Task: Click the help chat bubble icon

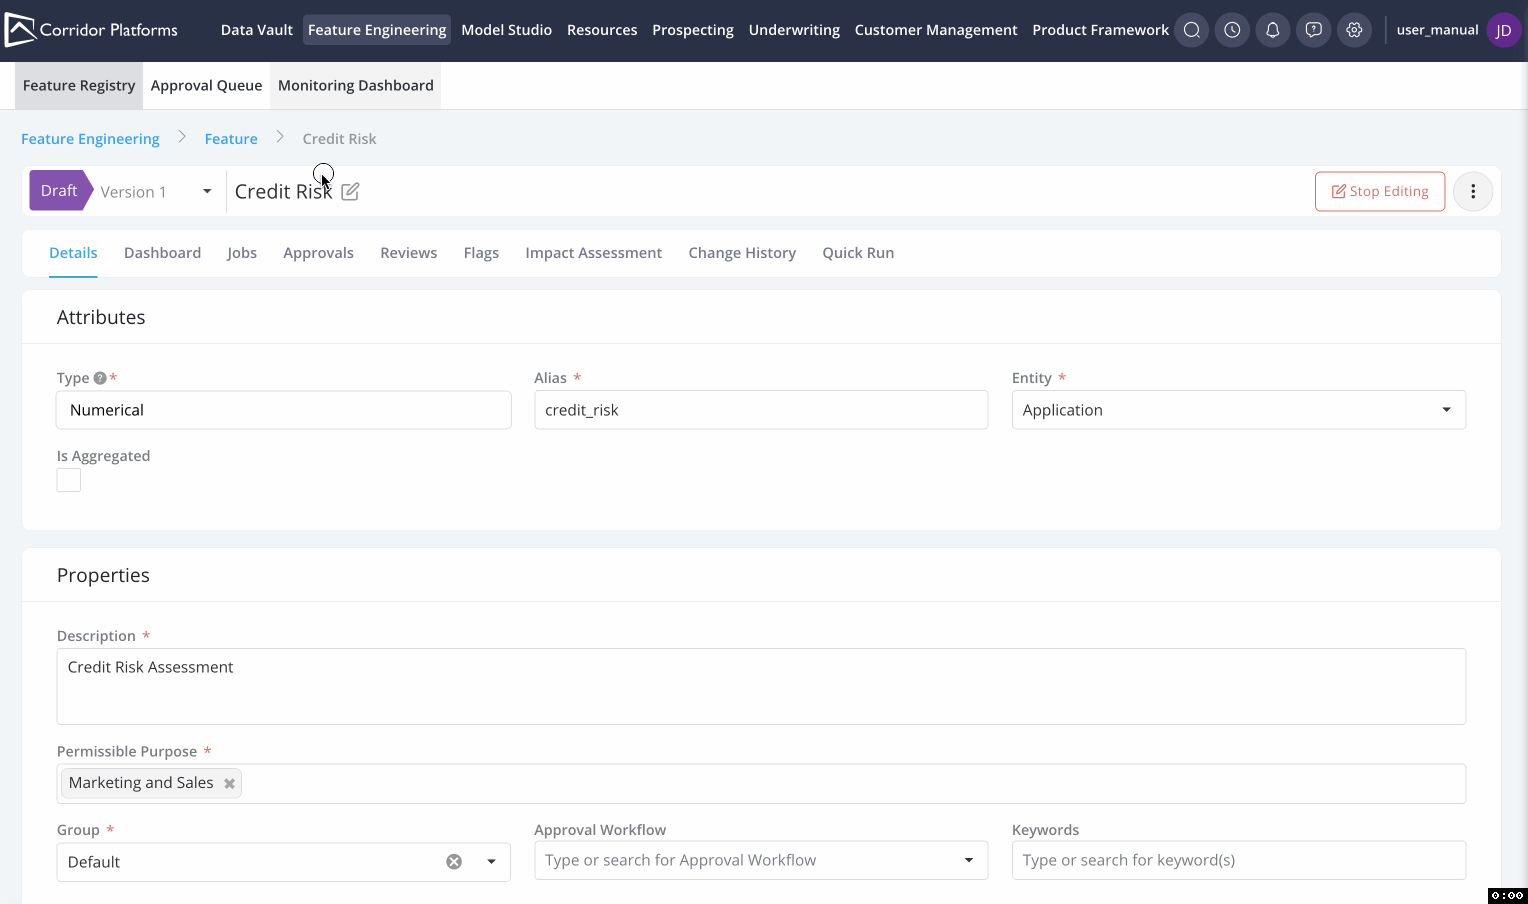Action: tap(1313, 30)
